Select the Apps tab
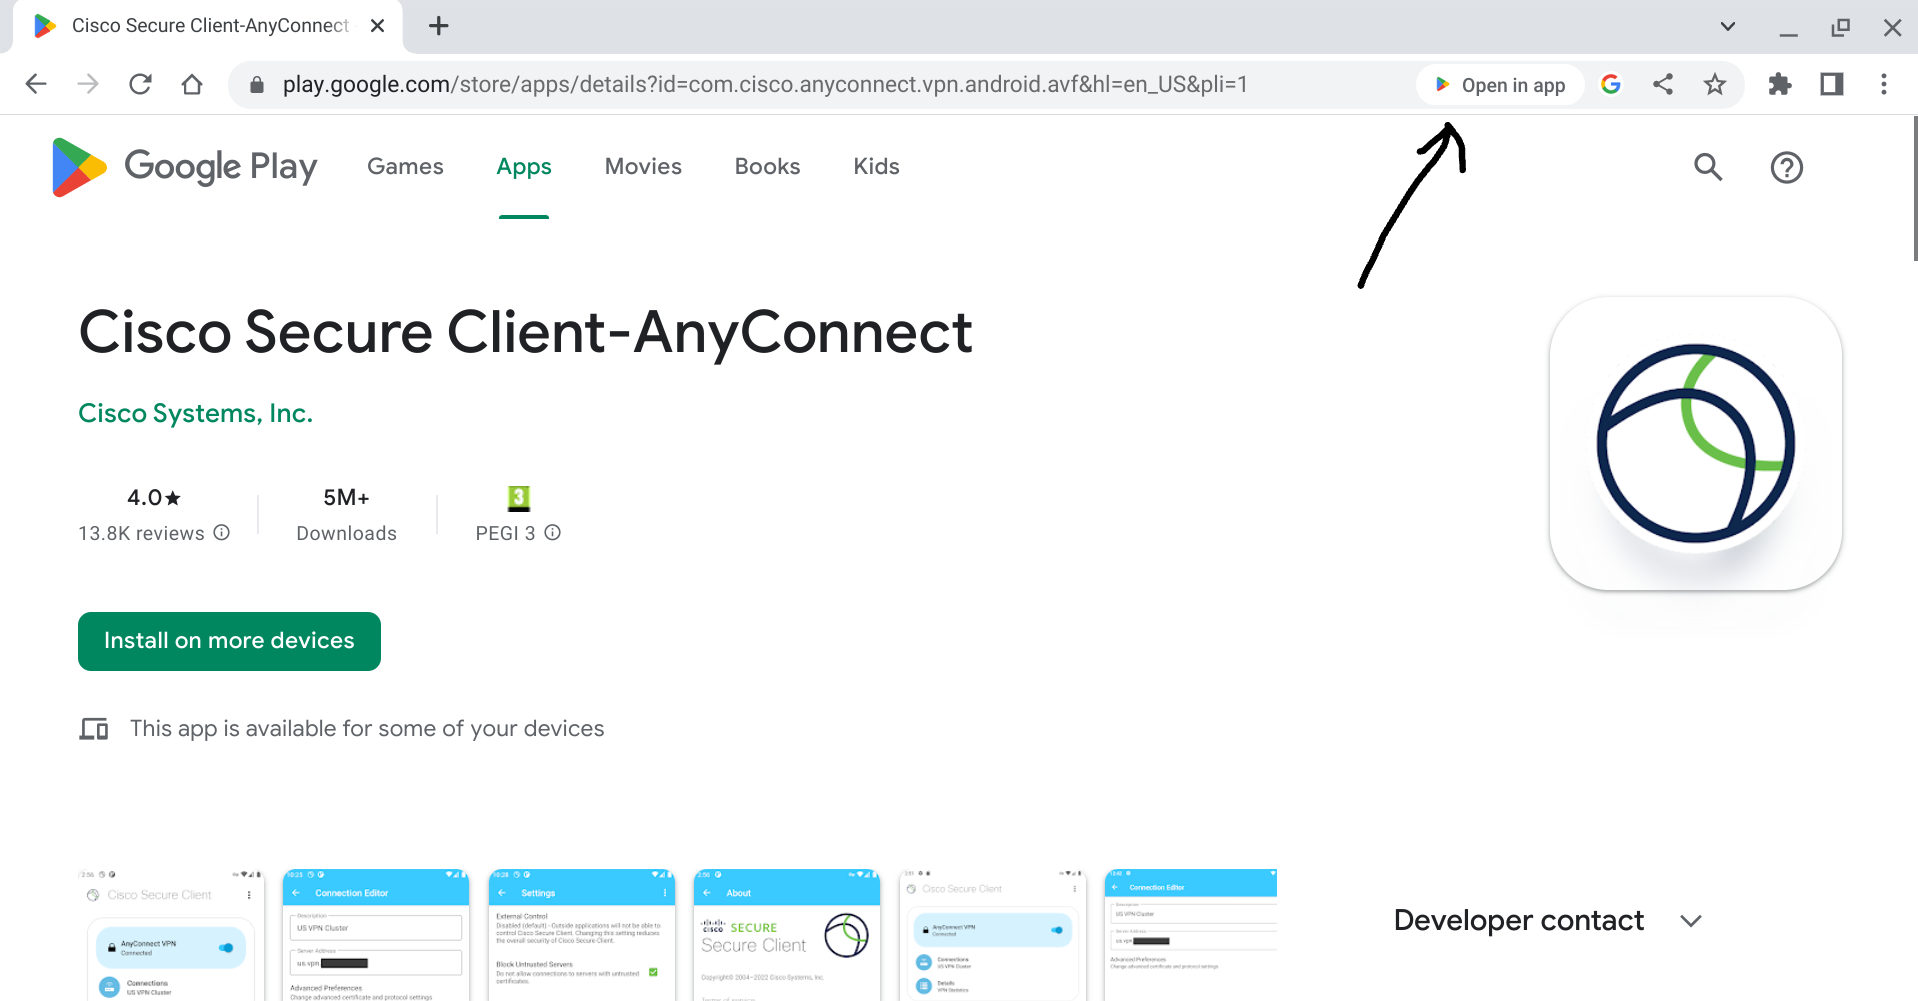 point(524,166)
